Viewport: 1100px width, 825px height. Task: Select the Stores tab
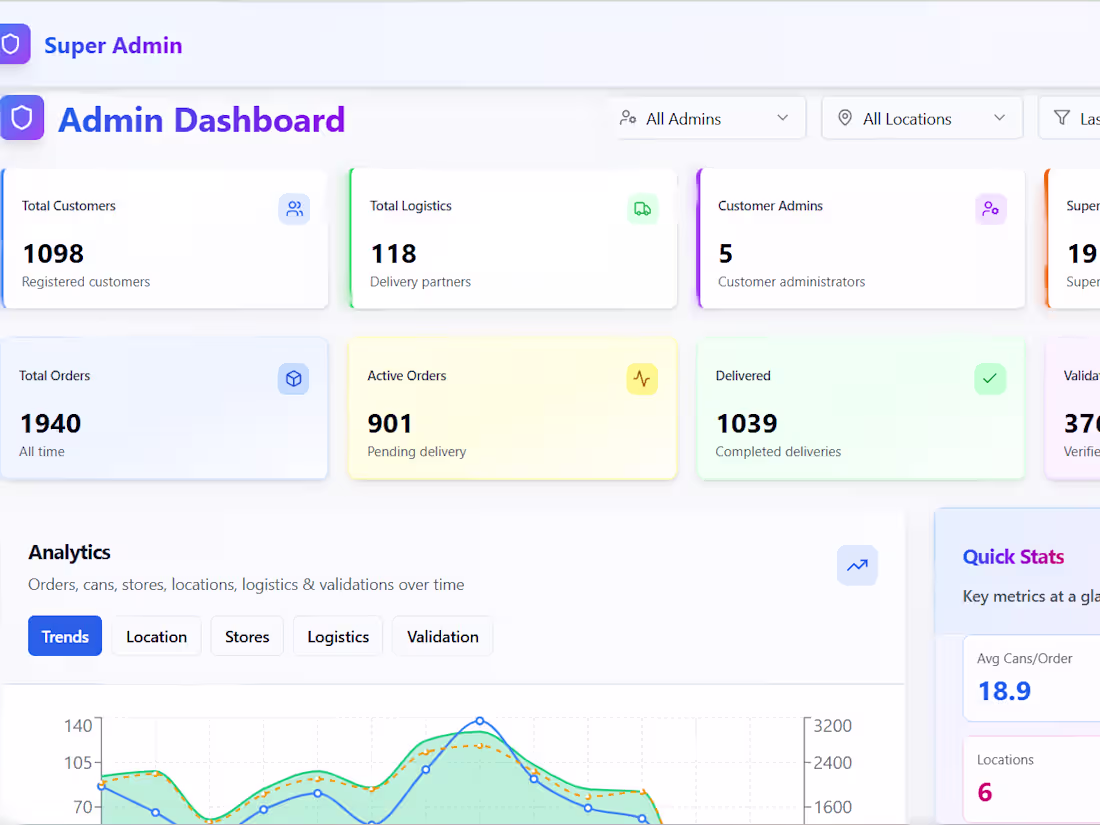coord(247,636)
